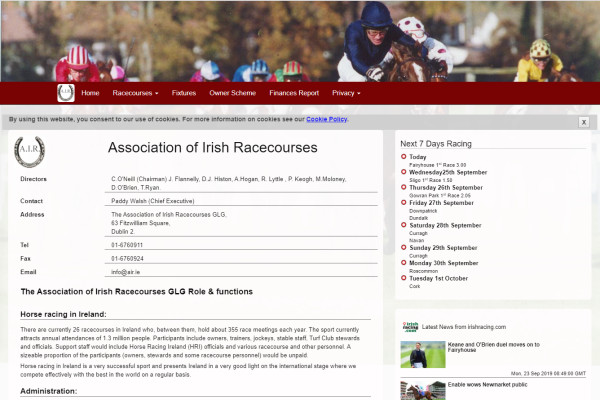Image resolution: width=600 pixels, height=400 pixels.
Task: Click the A.I.R. horseshoe logo in navbar
Action: [66, 93]
